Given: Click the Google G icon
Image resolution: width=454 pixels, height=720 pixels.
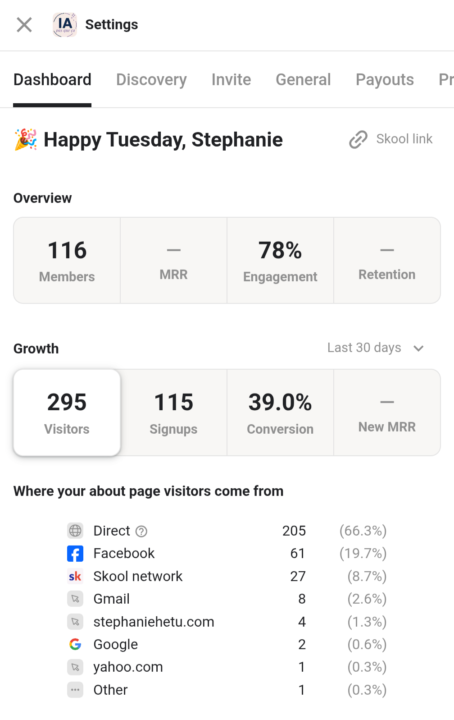Looking at the screenshot, I should [x=75, y=645].
